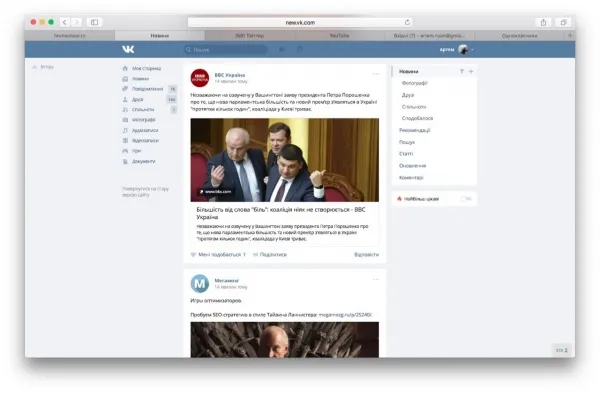Reload the page in address bar

pyautogui.click(x=408, y=22)
